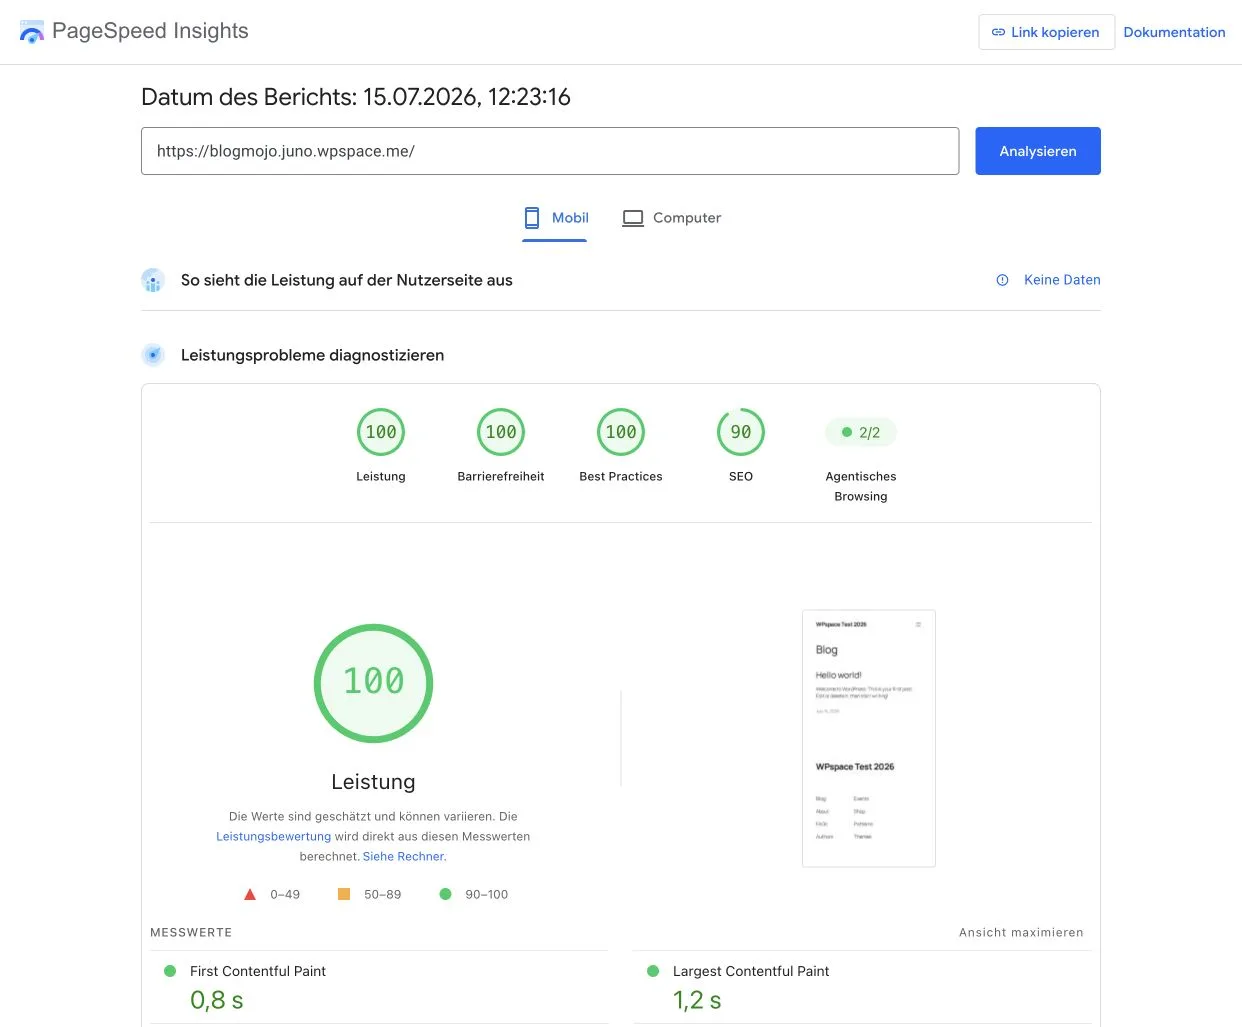Click the mobile page screenshot thumbnail
The width and height of the screenshot is (1242, 1027).
click(x=868, y=738)
